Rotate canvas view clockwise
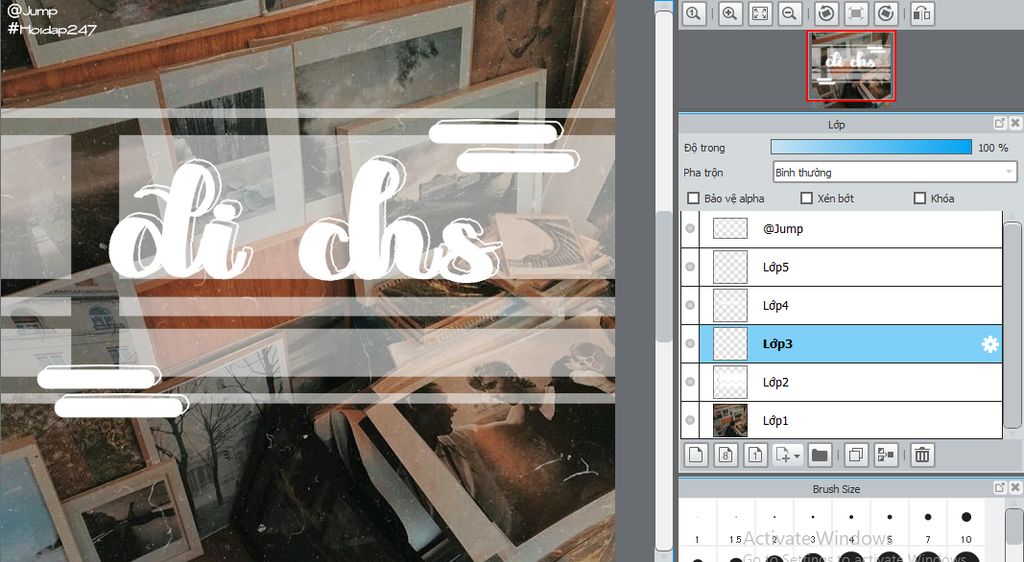The image size is (1024, 562). pos(886,13)
